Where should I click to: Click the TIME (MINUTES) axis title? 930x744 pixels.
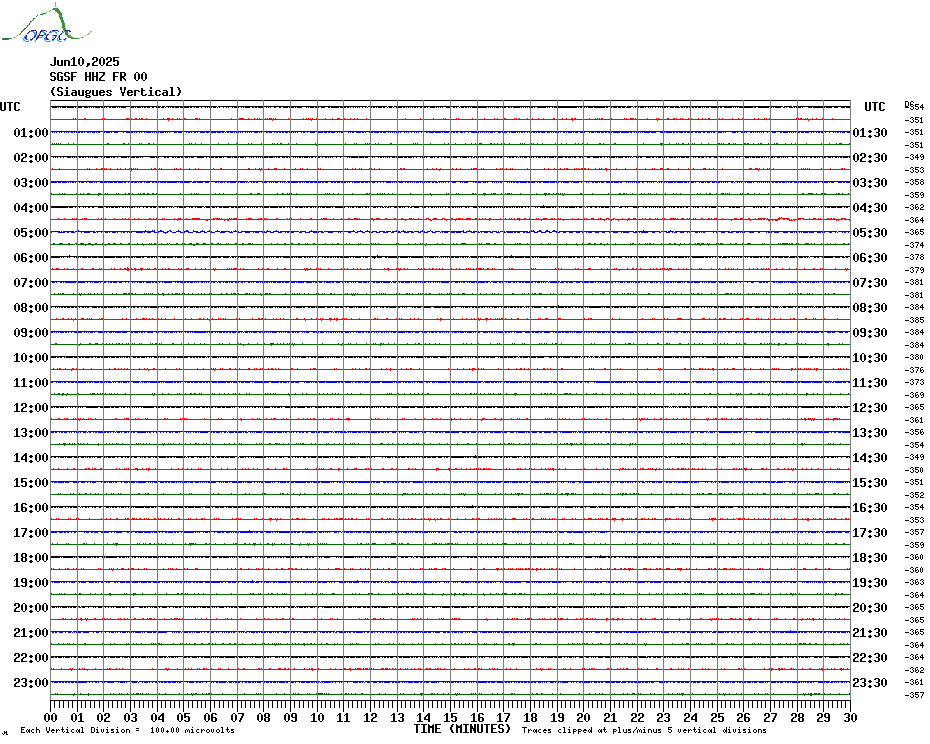pos(462,729)
